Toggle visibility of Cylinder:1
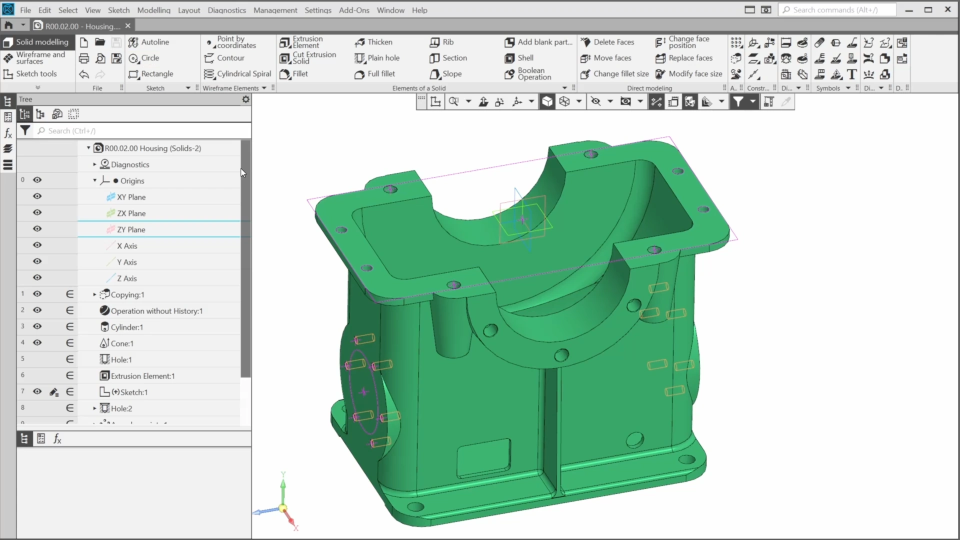Image resolution: width=960 pixels, height=540 pixels. click(37, 327)
